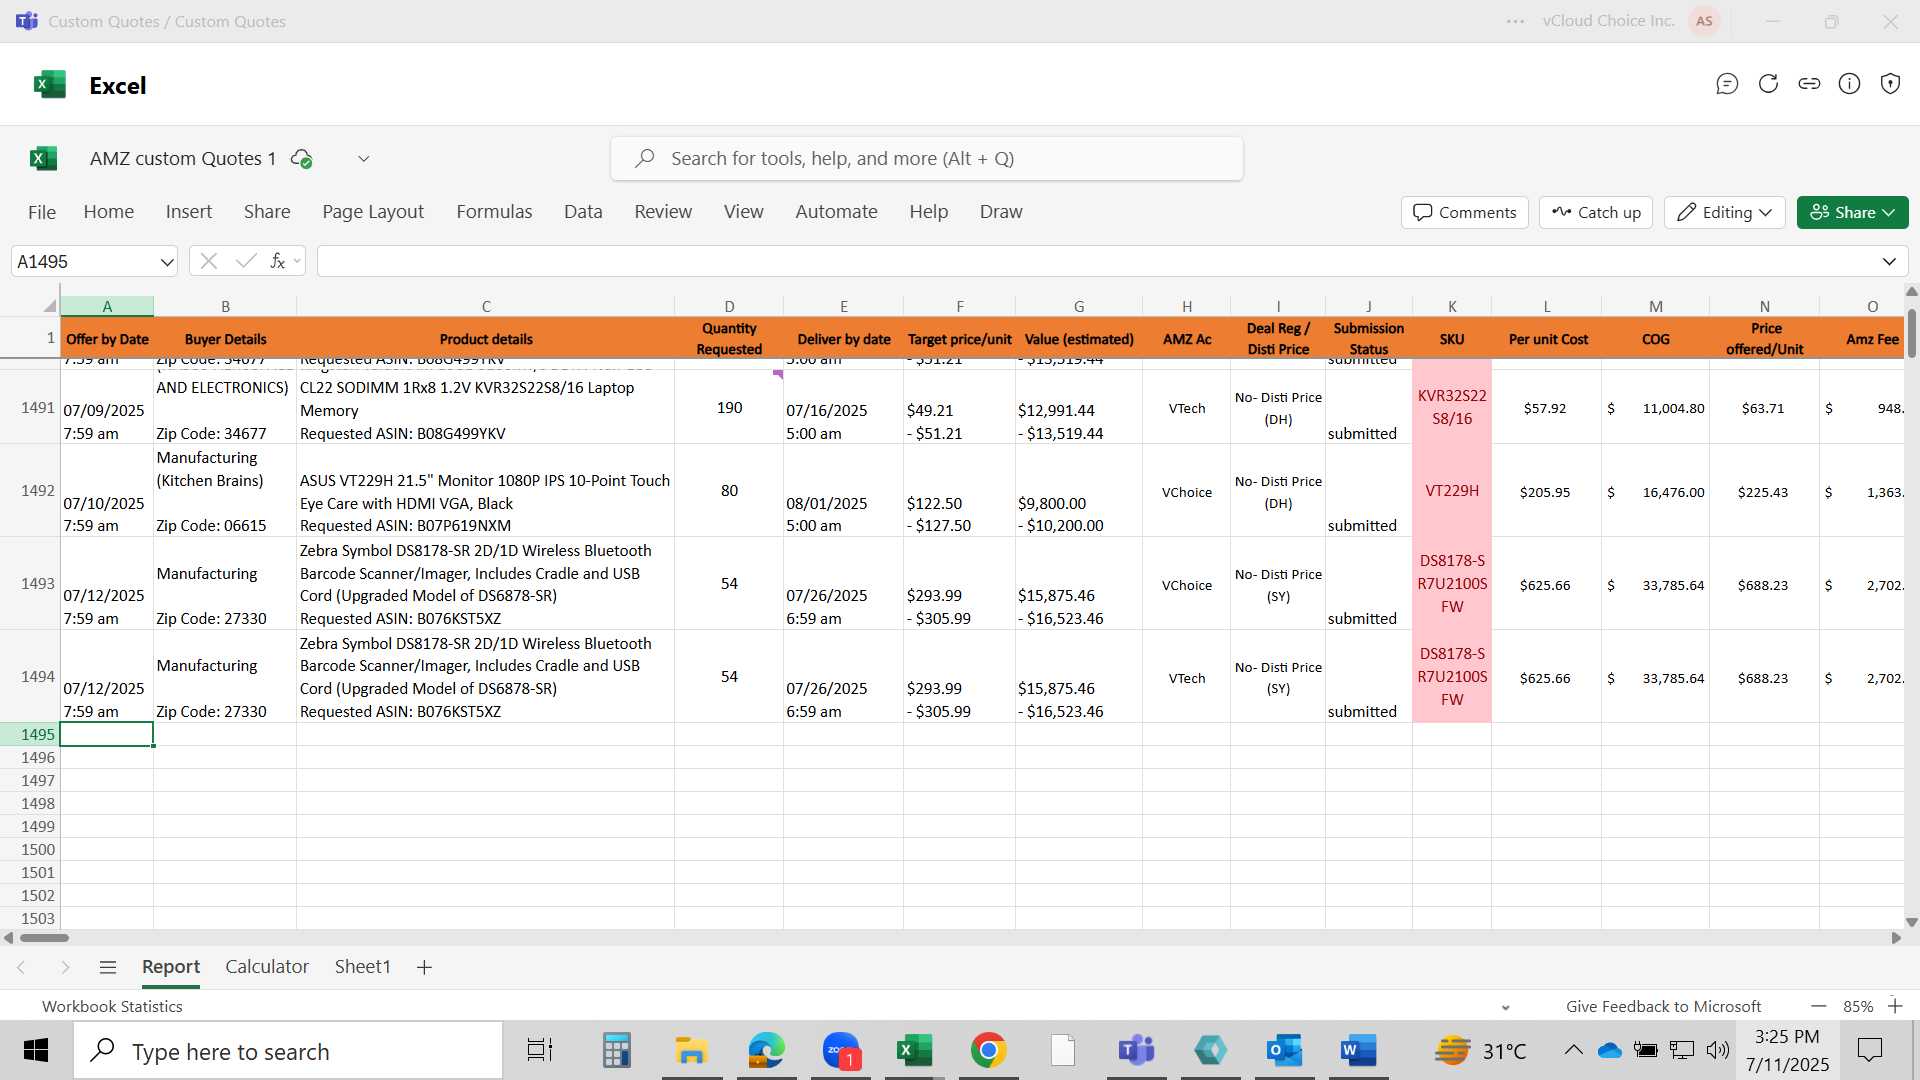
Task: Click the shield security icon
Action: click(1890, 84)
